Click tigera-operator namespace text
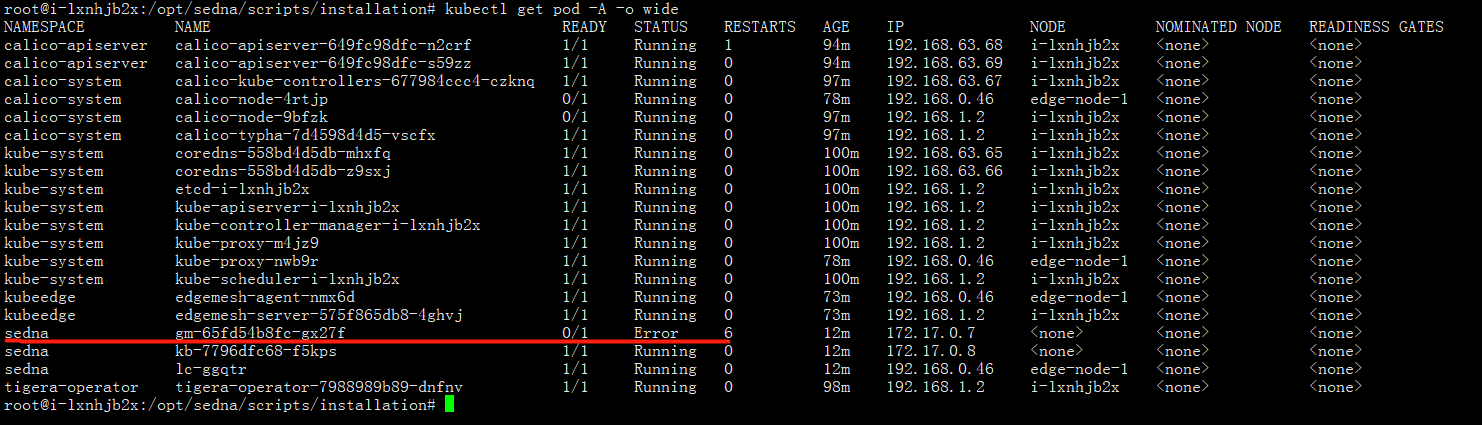 click(71, 387)
